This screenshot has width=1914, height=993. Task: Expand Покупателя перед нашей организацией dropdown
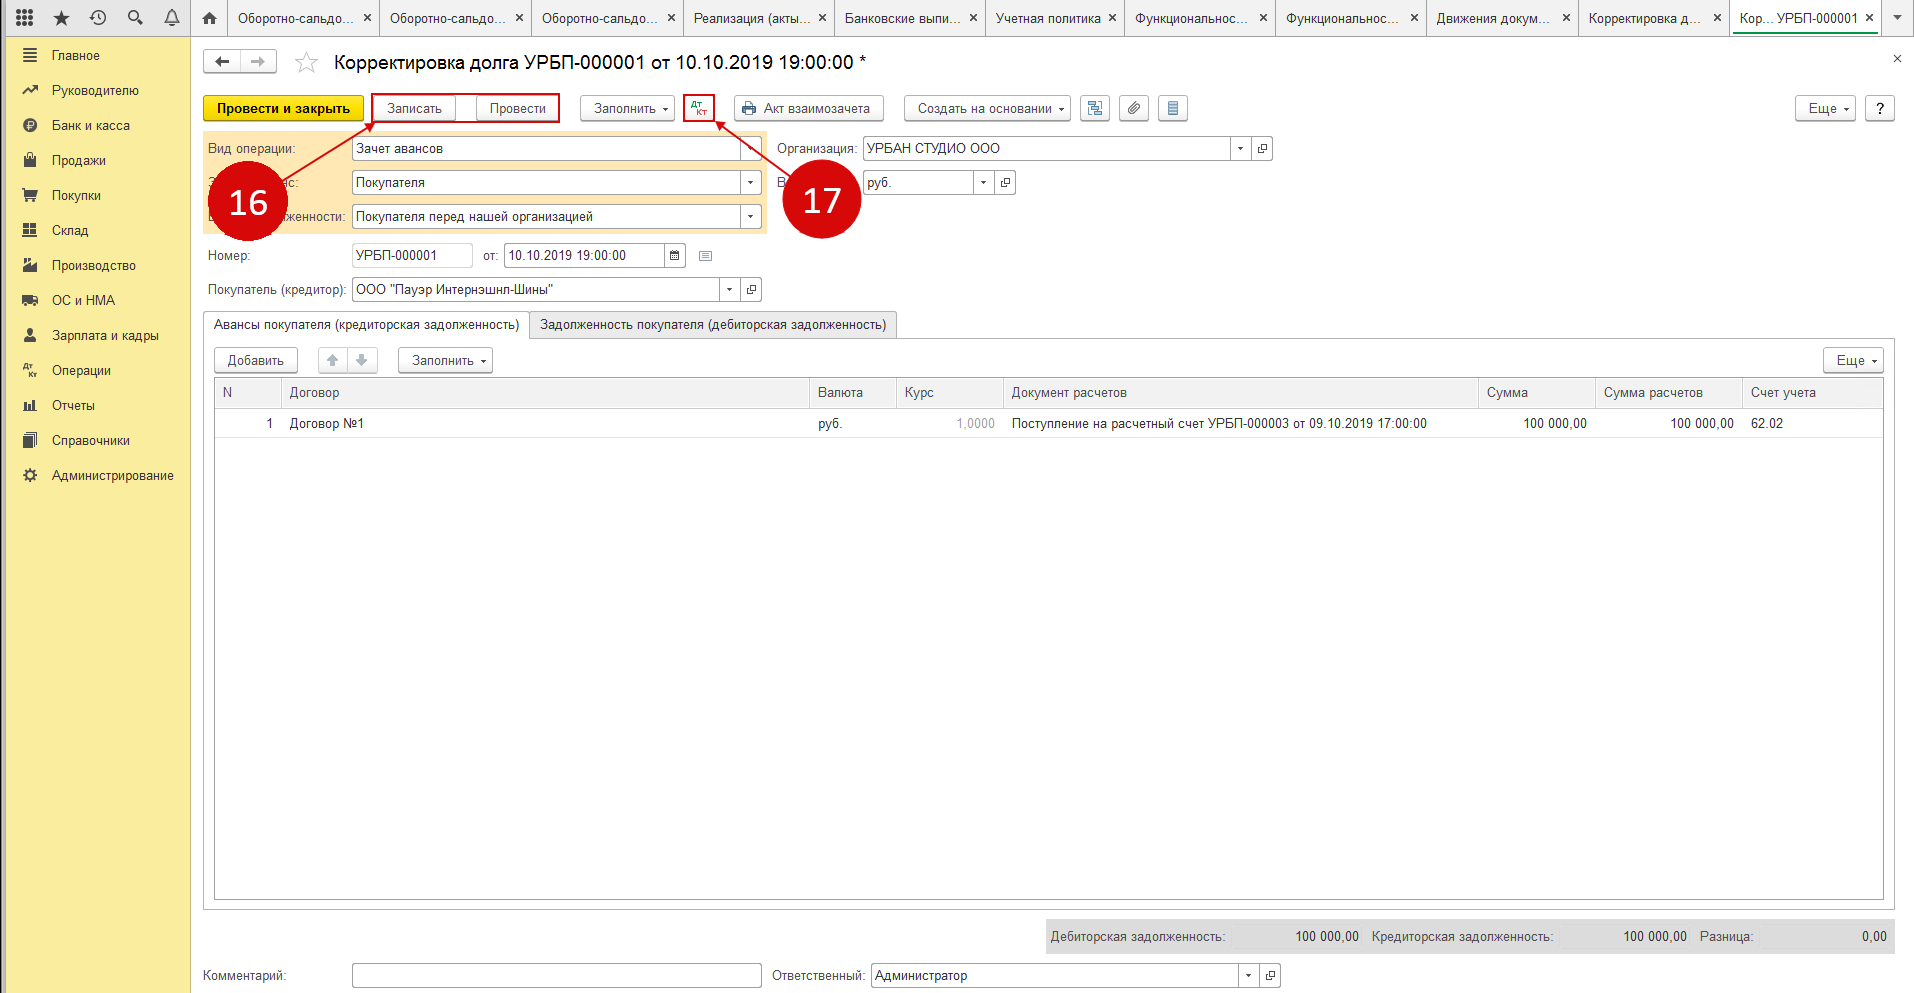point(751,217)
